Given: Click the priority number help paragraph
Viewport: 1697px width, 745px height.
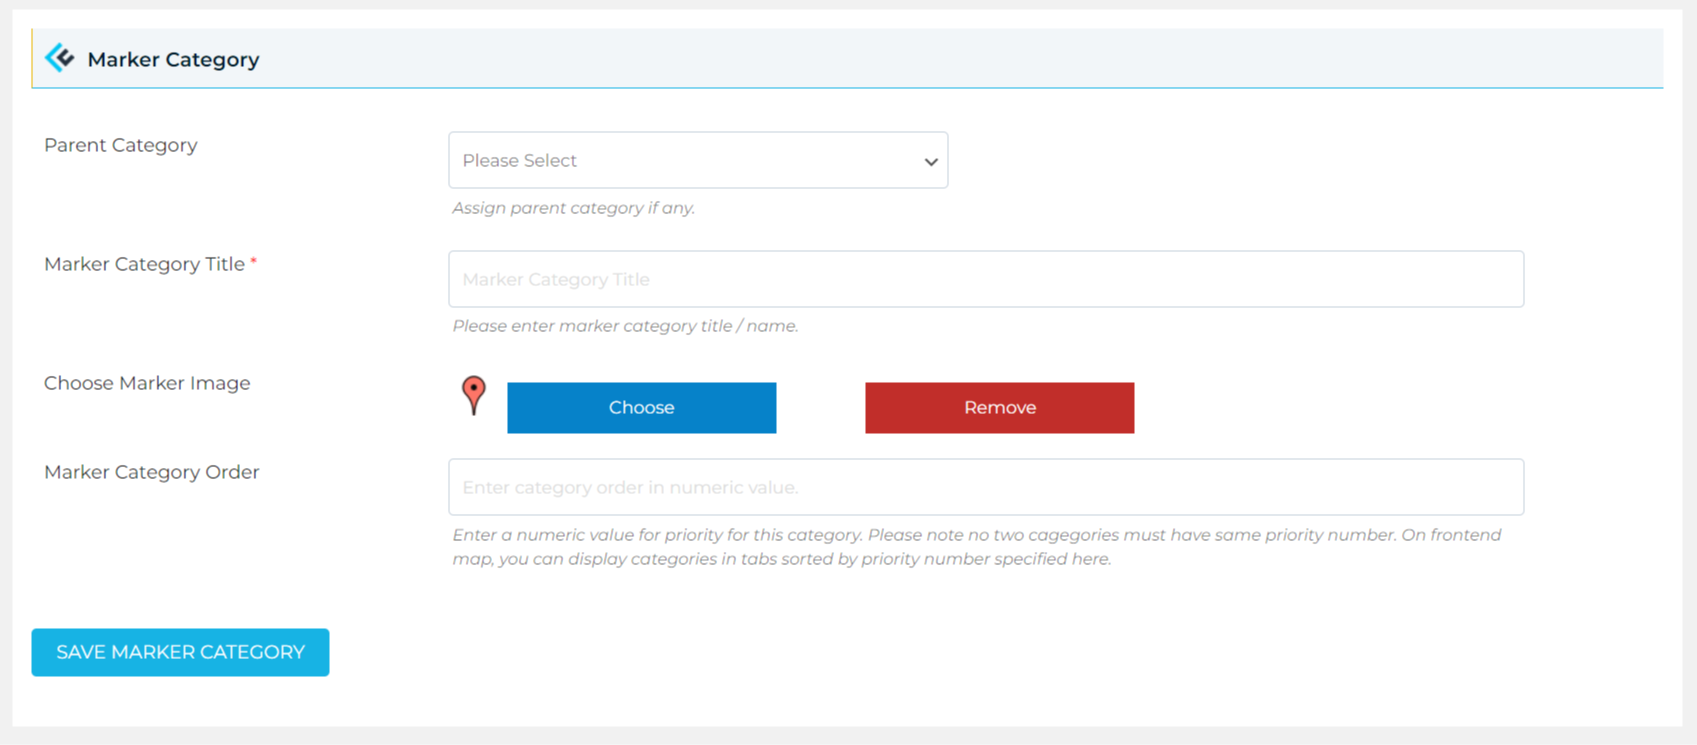Looking at the screenshot, I should [977, 547].
